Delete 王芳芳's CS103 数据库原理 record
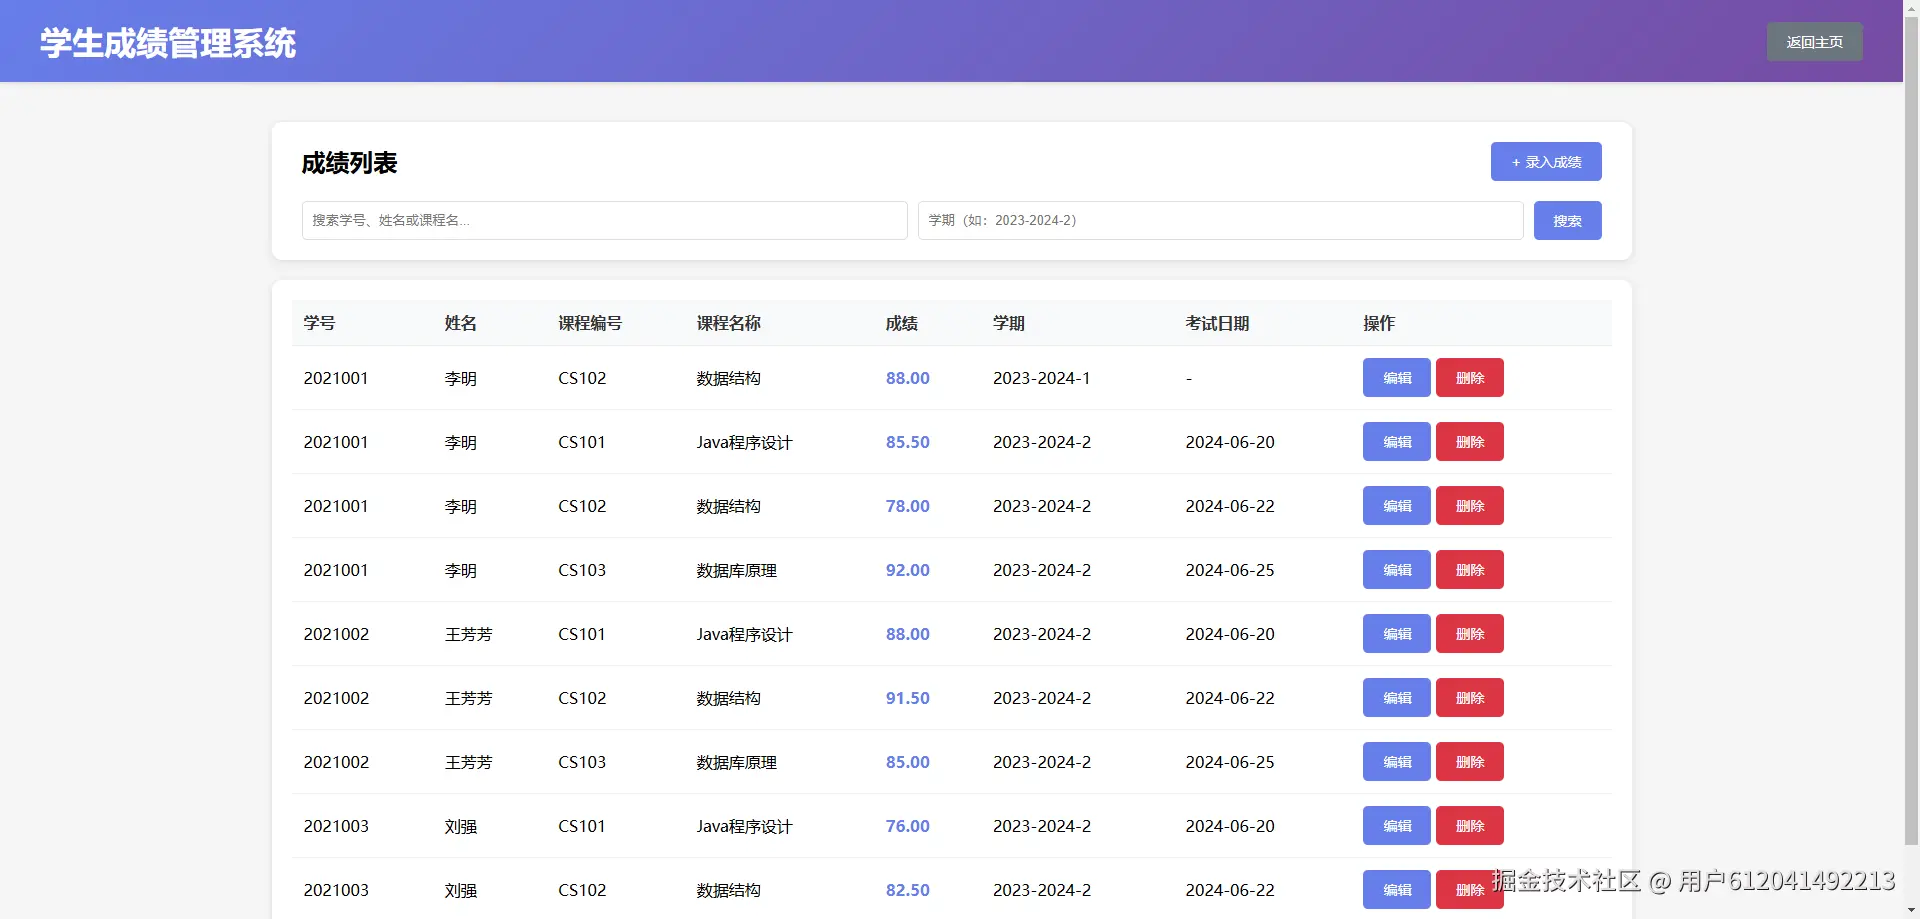The width and height of the screenshot is (1920, 919). pos(1468,761)
